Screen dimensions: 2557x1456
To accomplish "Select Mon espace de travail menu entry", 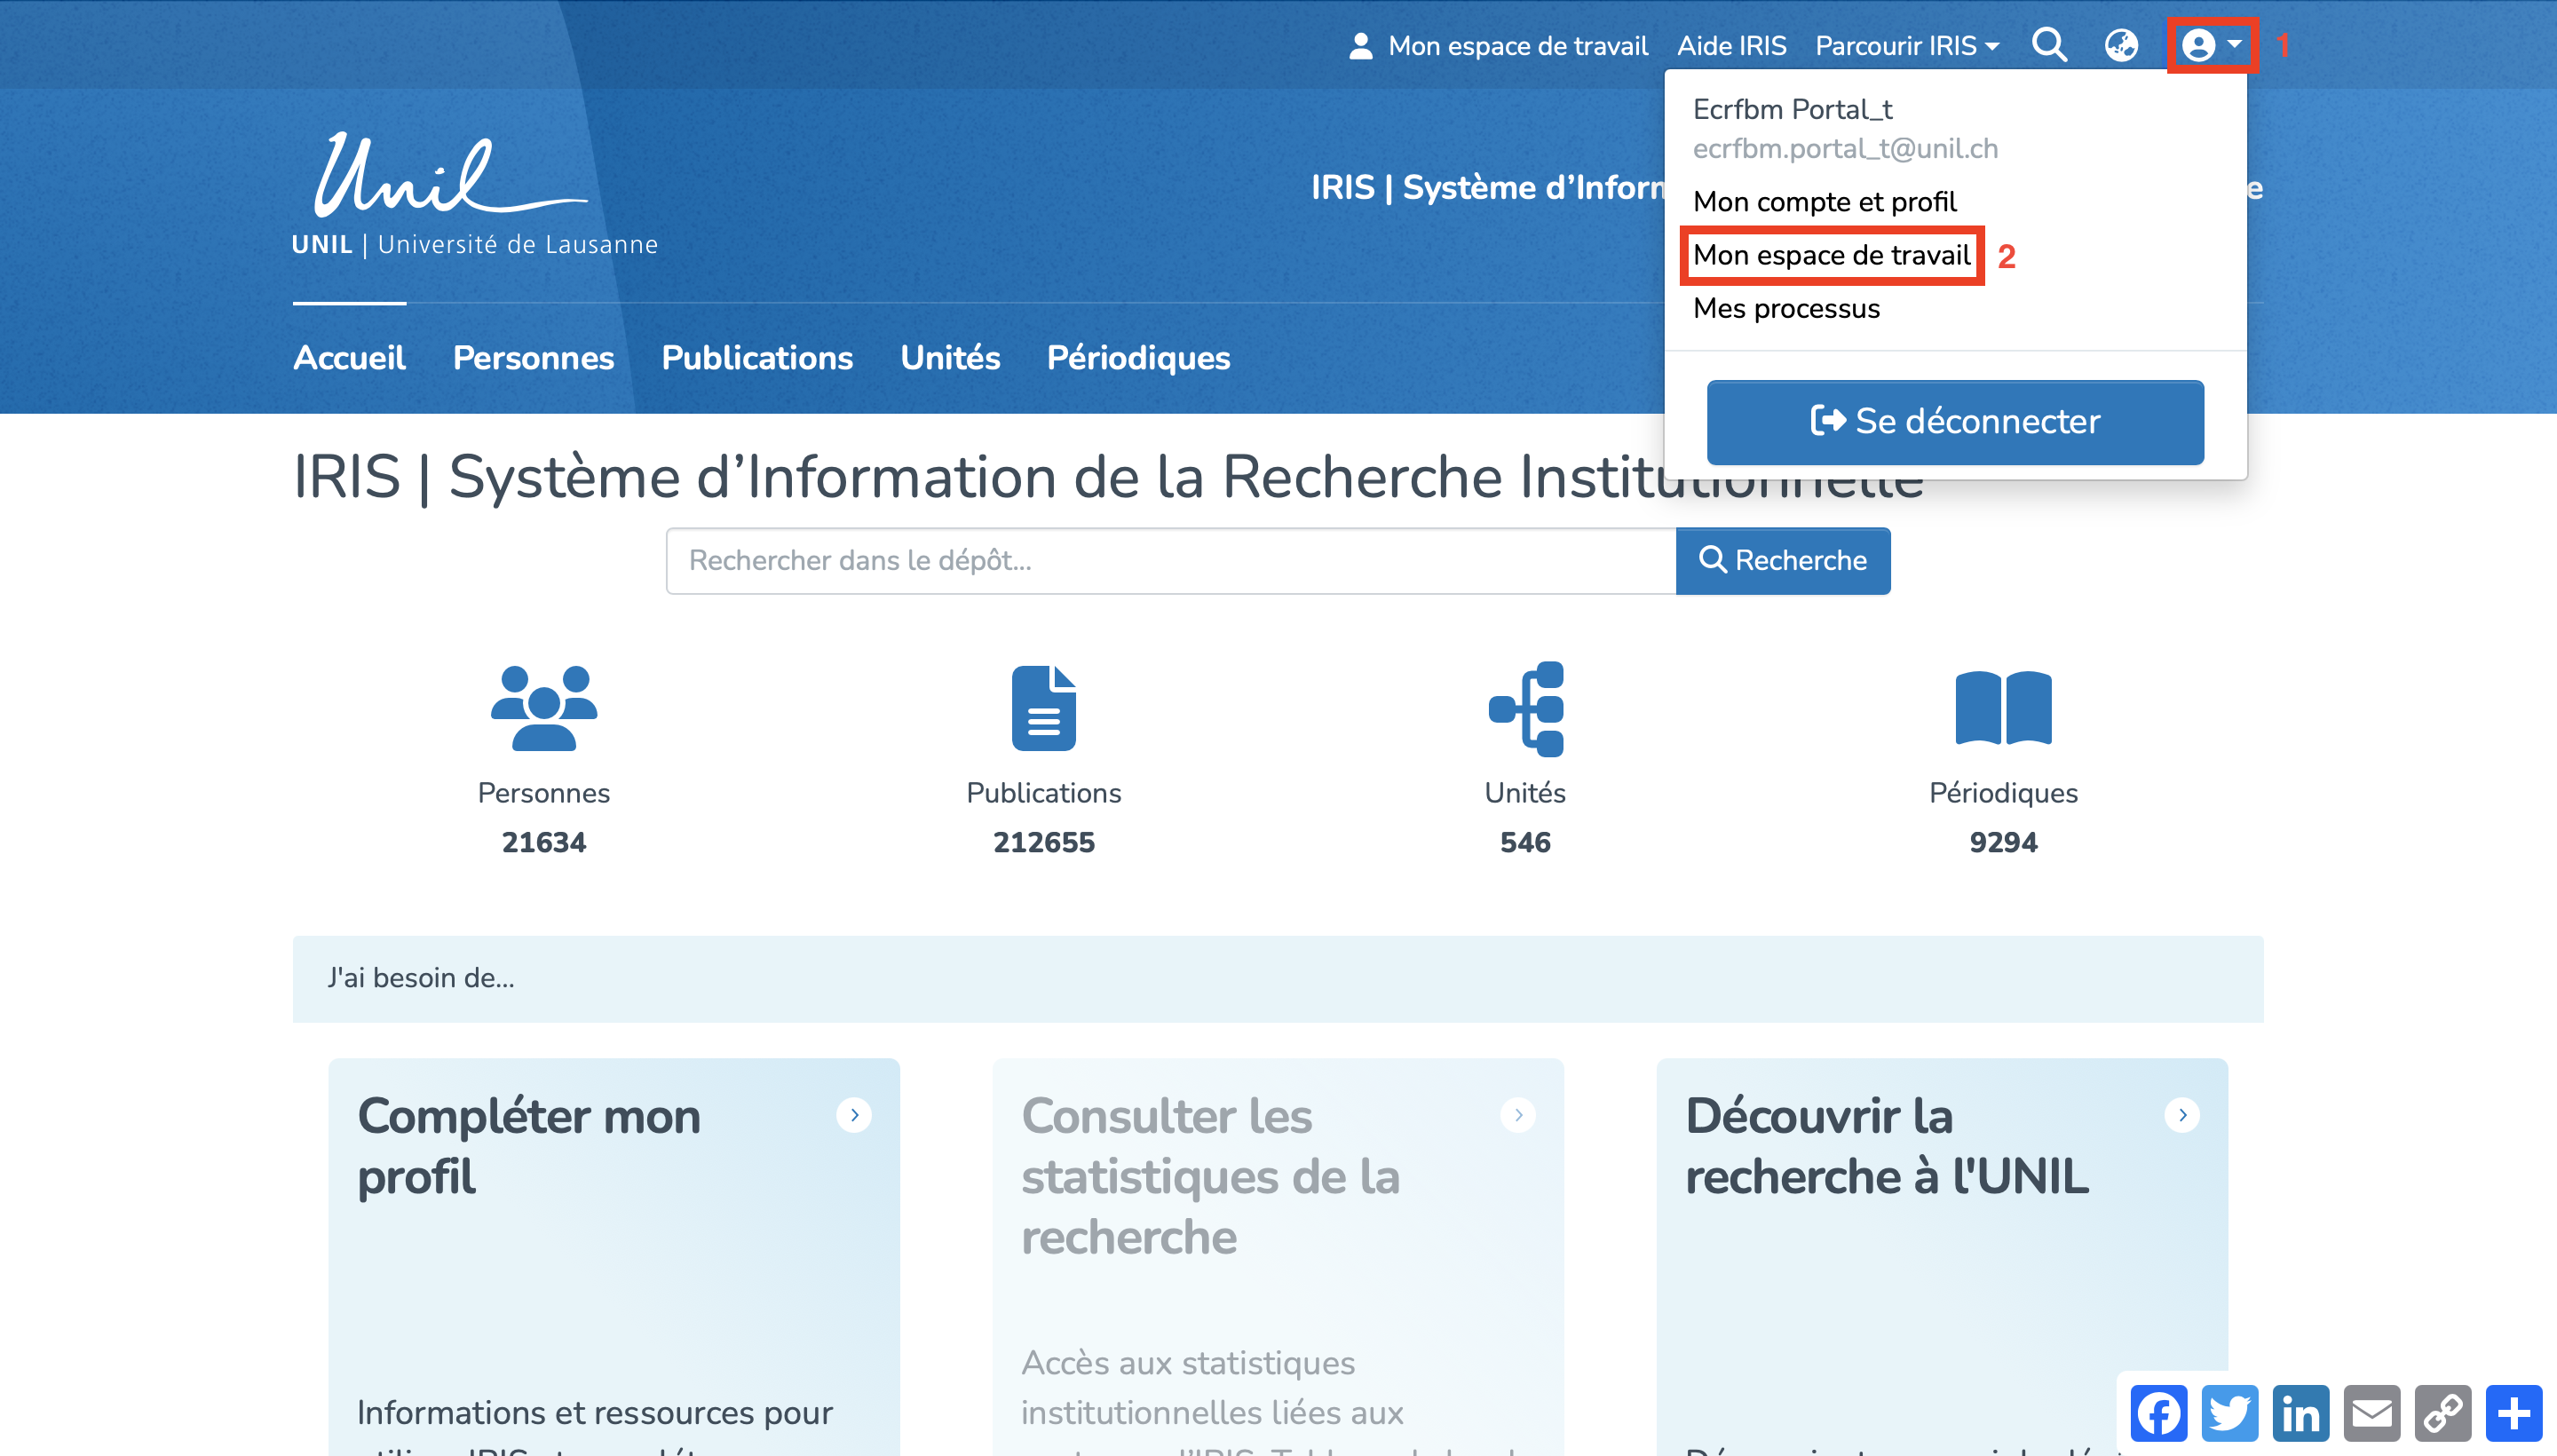I will (x=1831, y=255).
